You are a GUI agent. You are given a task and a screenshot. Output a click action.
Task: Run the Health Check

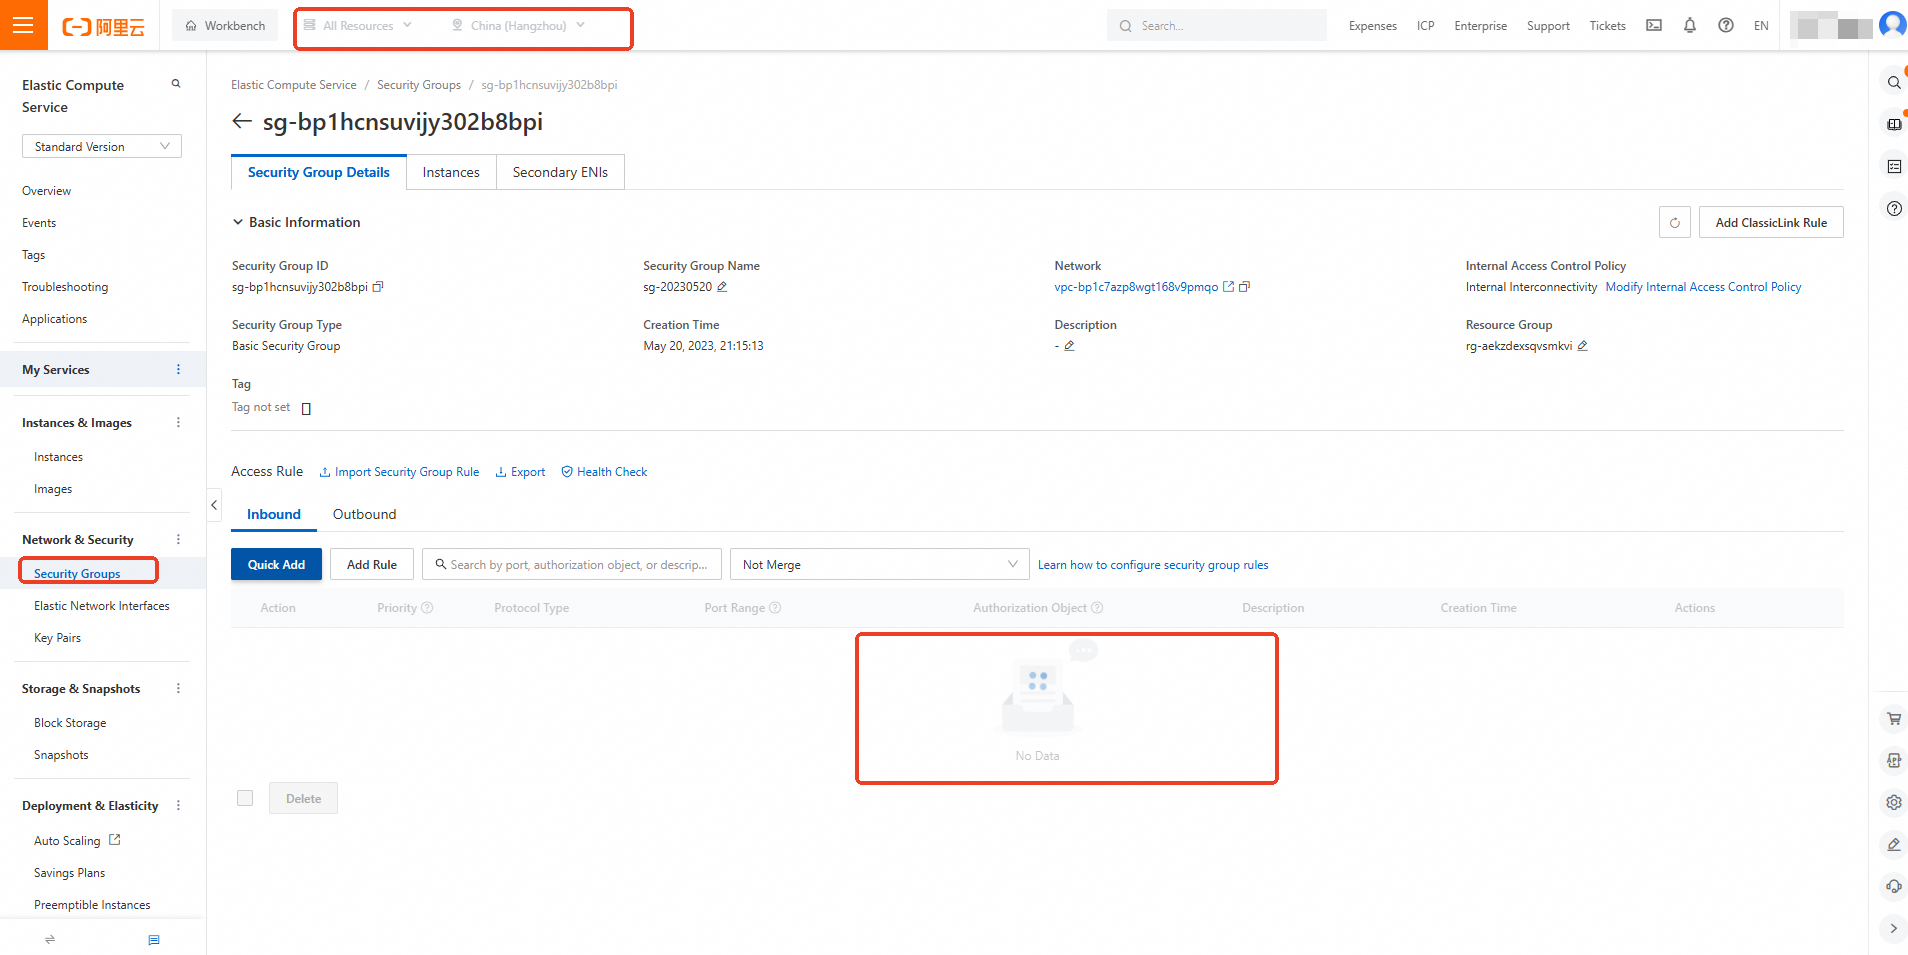tap(604, 472)
